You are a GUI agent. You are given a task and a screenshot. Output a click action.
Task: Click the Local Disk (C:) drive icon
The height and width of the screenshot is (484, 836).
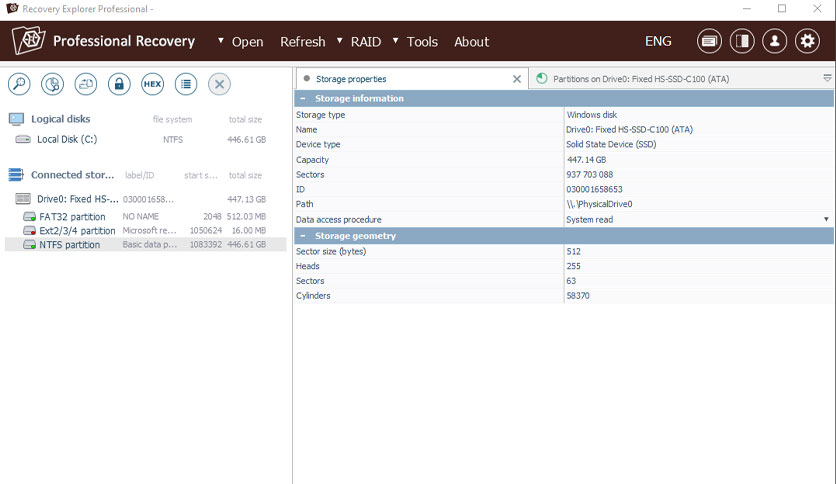(23, 139)
